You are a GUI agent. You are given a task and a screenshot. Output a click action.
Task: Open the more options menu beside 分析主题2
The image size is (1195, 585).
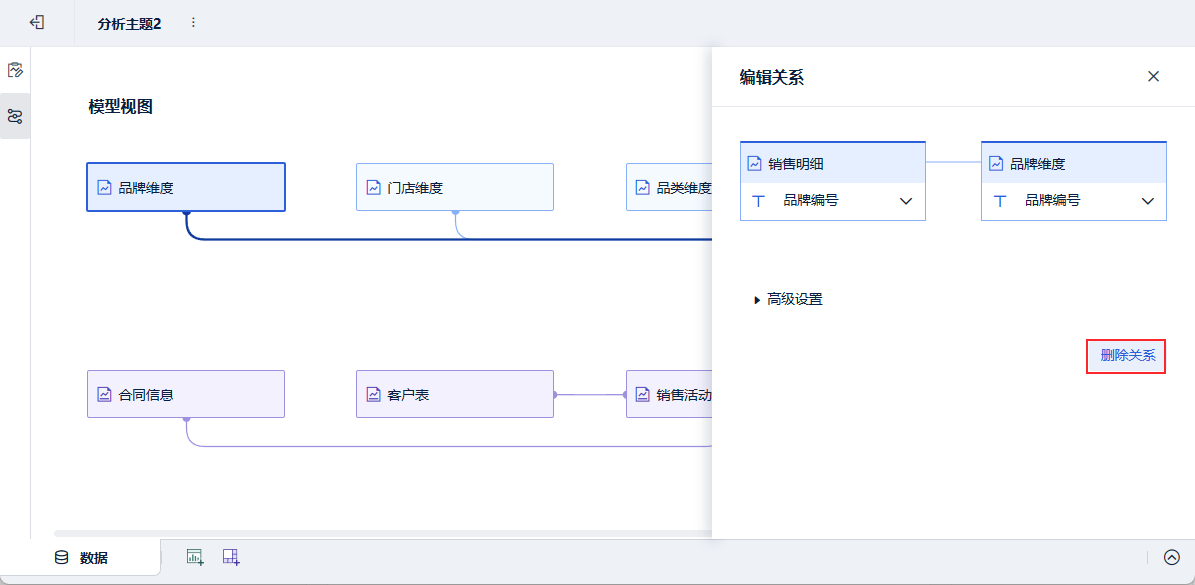193,22
